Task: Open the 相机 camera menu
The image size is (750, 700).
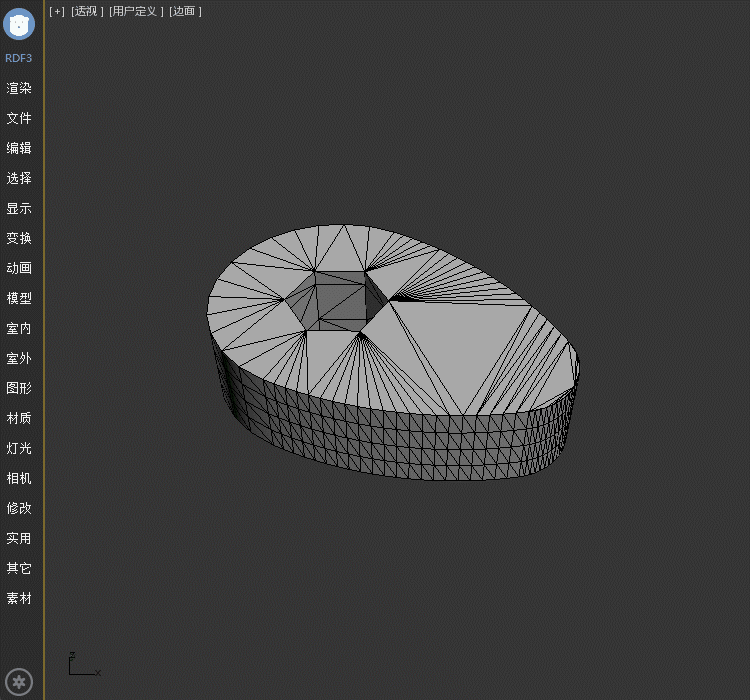Action: 19,478
